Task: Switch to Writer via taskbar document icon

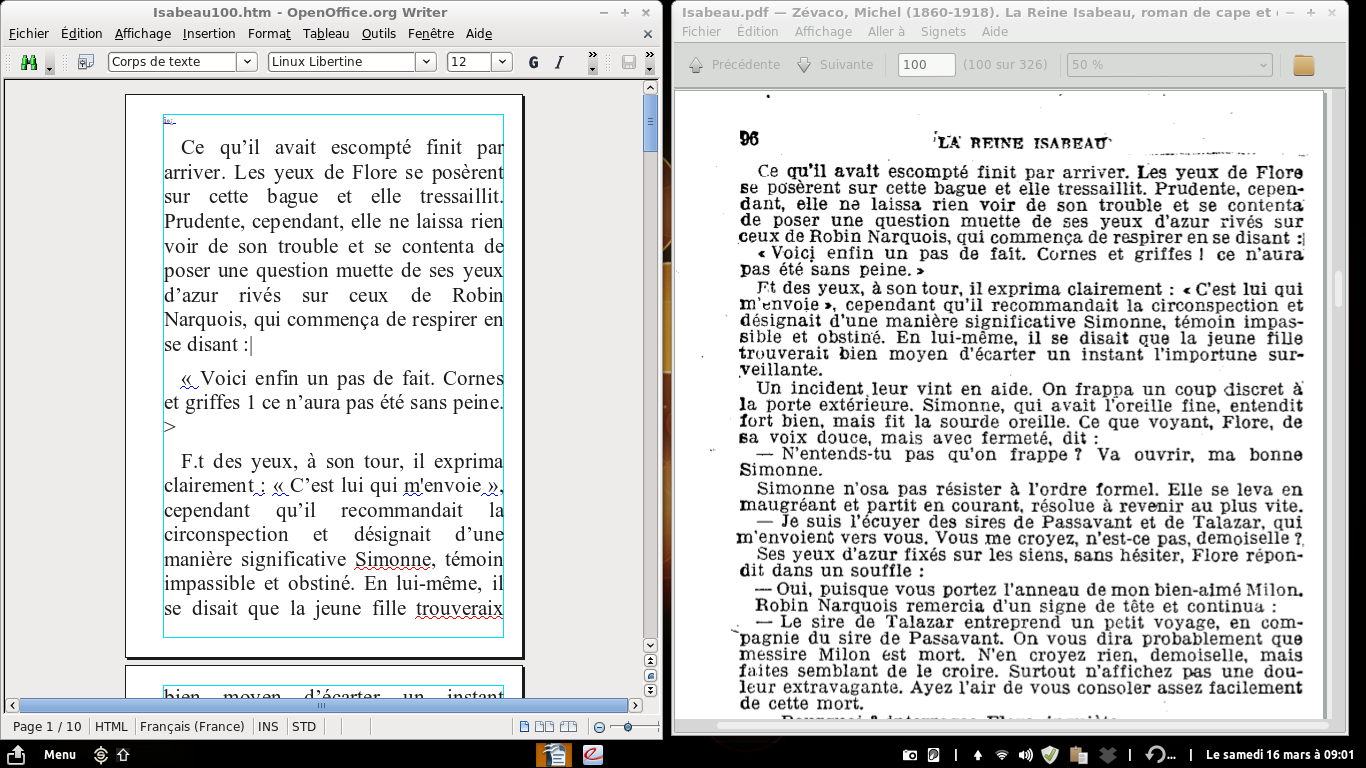Action: point(553,755)
